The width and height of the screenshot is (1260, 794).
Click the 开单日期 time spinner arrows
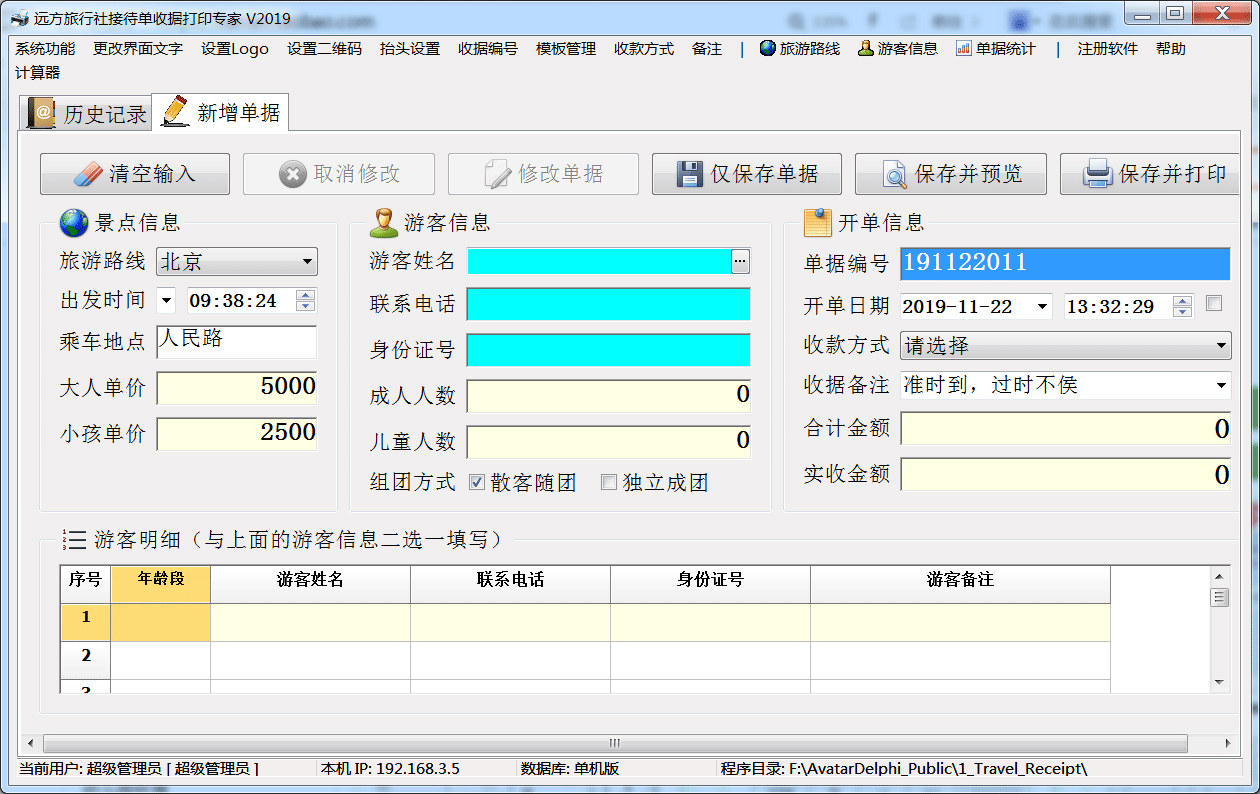1183,307
